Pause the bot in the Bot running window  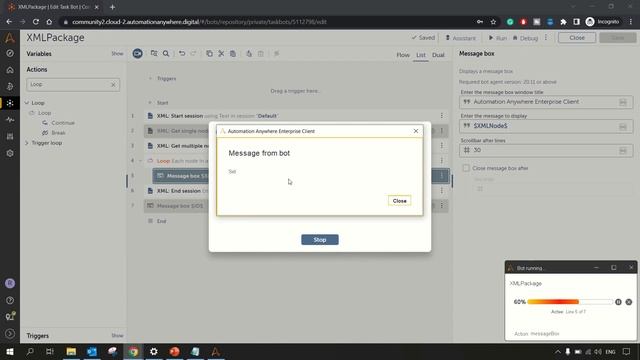[x=618, y=302]
